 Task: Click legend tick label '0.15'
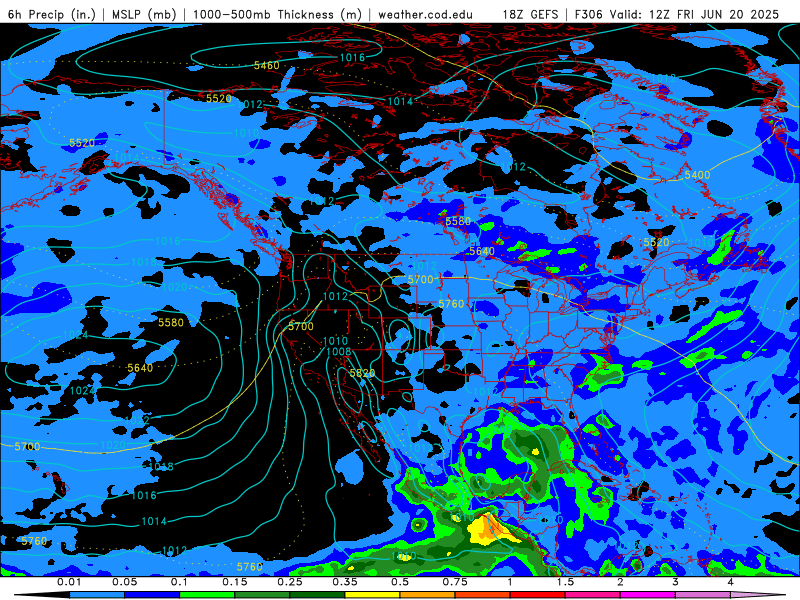tap(235, 582)
